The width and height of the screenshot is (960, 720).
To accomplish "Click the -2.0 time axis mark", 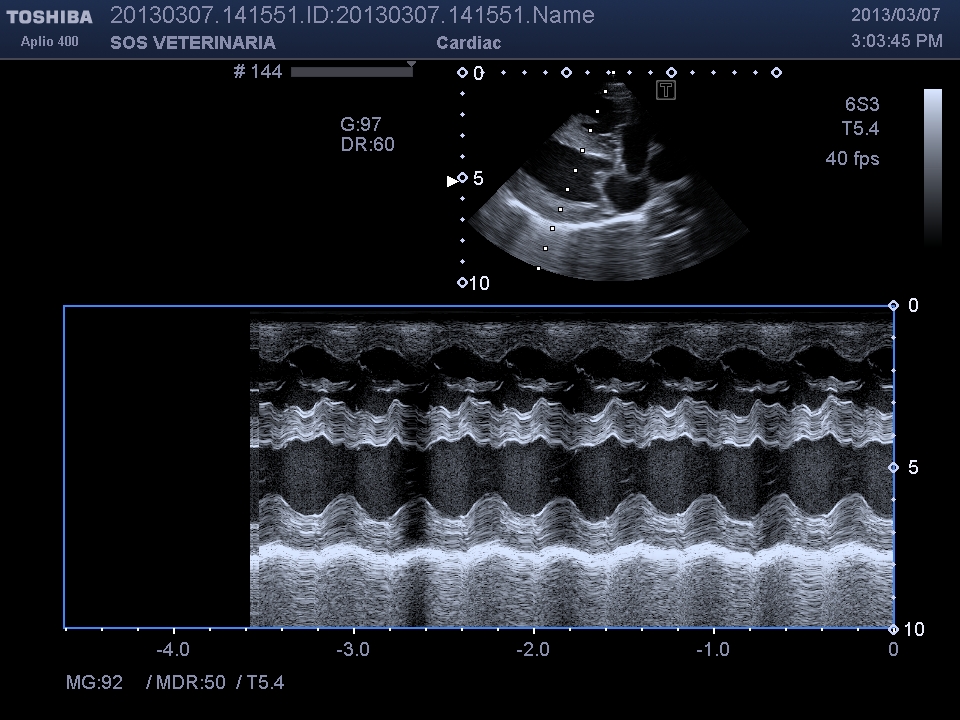I will 533,650.
